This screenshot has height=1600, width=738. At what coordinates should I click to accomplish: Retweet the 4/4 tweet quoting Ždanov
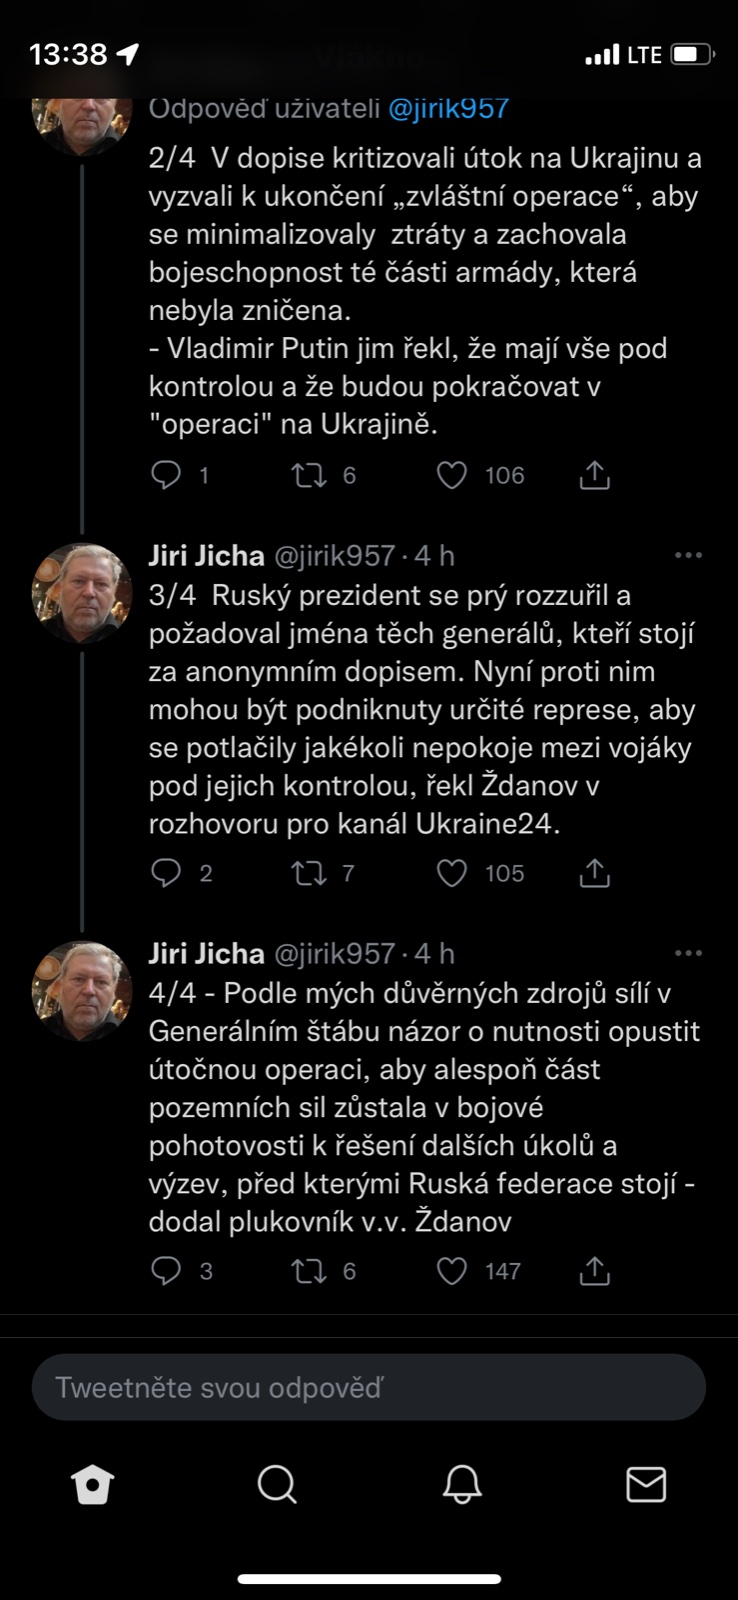(x=309, y=1271)
